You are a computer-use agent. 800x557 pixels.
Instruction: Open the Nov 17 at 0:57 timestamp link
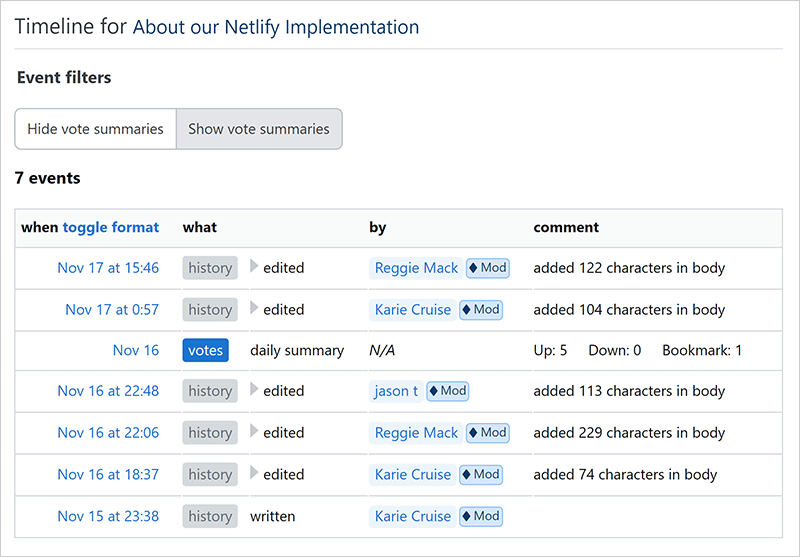point(112,309)
